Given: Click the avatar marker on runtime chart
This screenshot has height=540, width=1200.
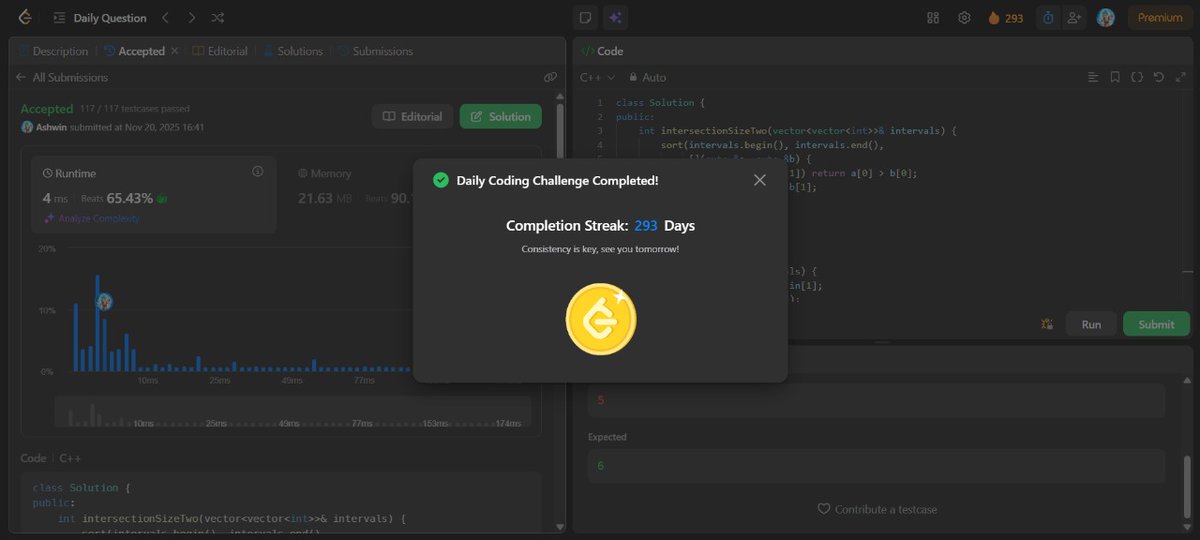Looking at the screenshot, I should pos(104,301).
